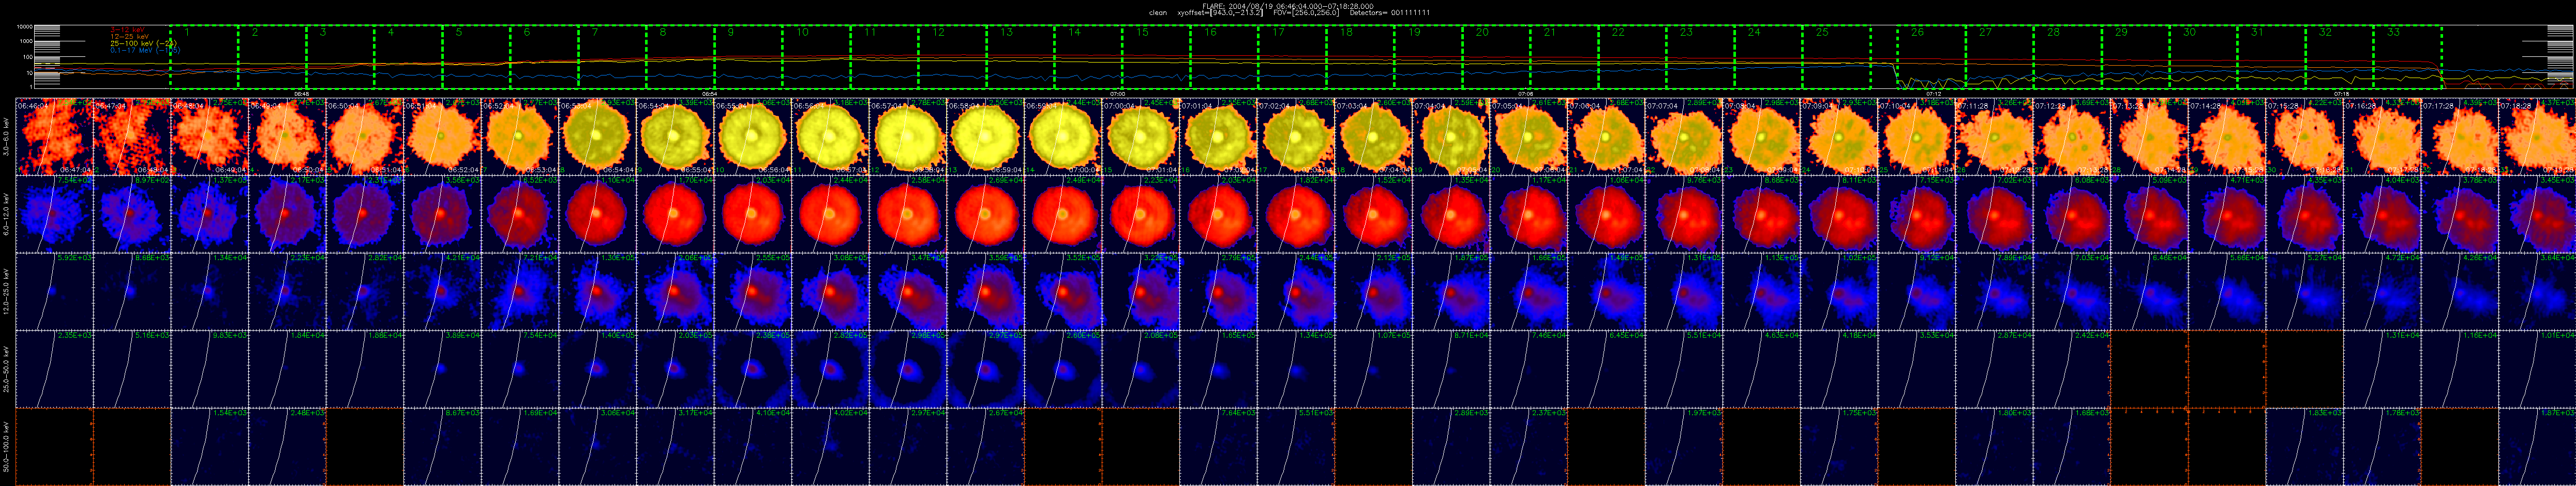Open the 50.0-100.0 keV image for 06:49:04
This screenshot has width=2576, height=486.
[288, 446]
